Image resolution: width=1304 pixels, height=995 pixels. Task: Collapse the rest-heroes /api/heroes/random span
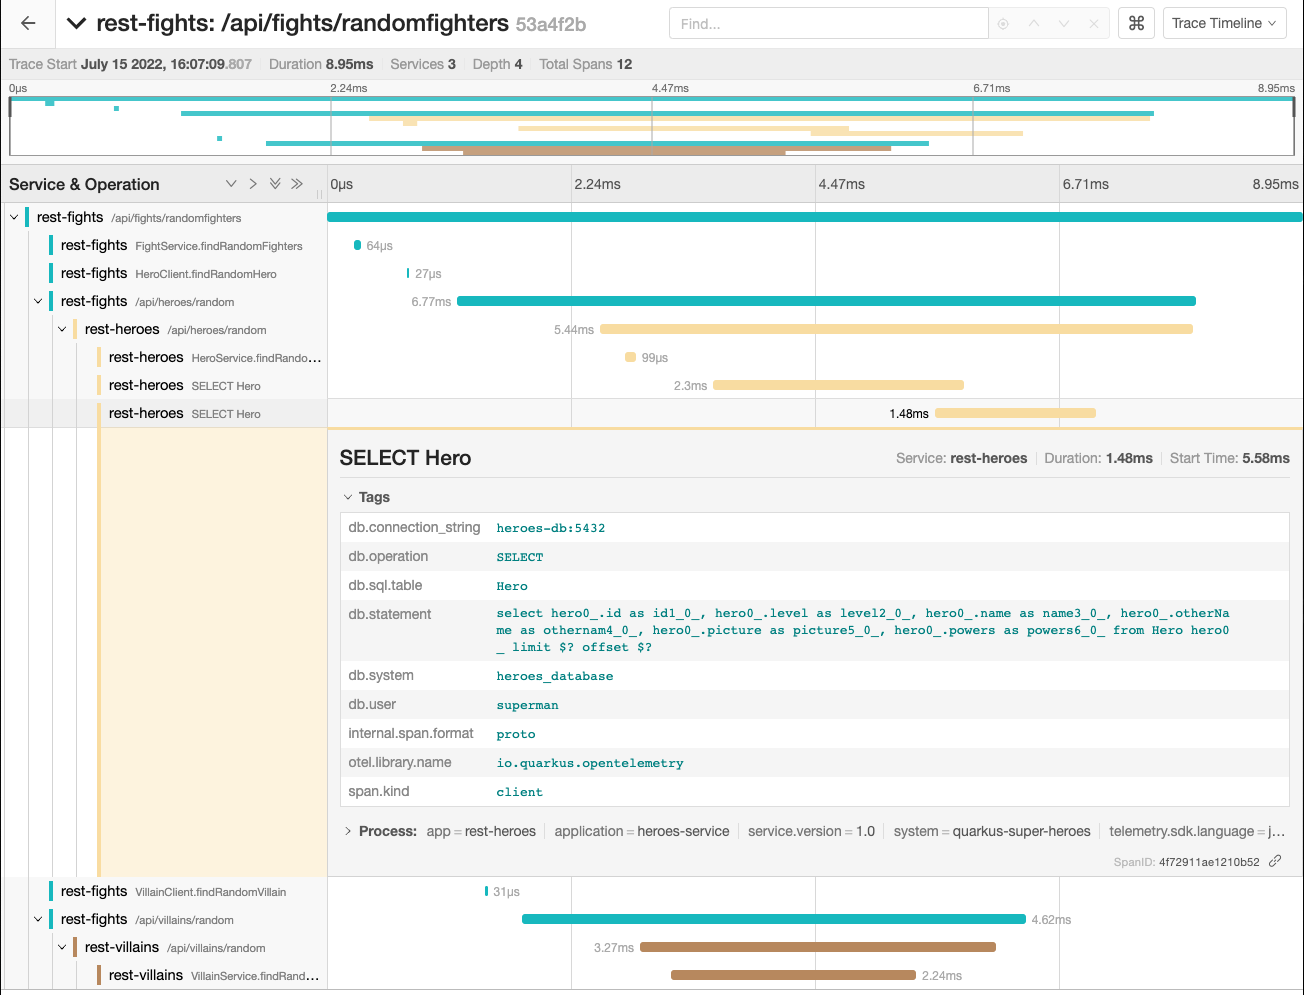tap(62, 329)
